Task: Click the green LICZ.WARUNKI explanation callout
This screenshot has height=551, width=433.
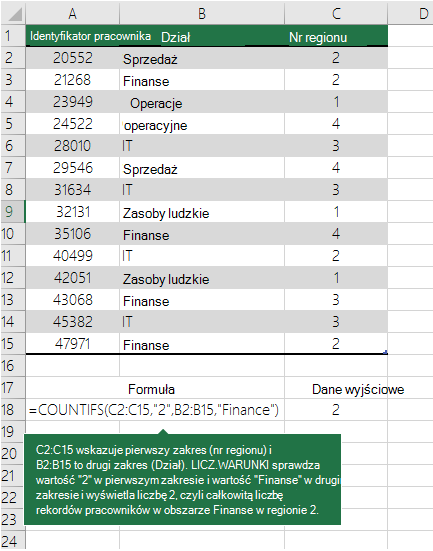Action: (182, 479)
